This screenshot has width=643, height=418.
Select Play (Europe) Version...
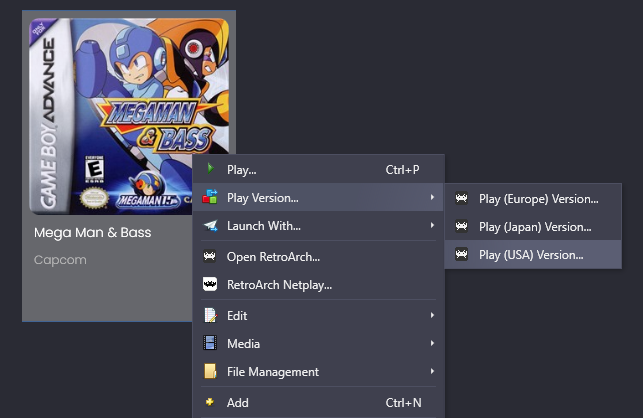coord(533,199)
